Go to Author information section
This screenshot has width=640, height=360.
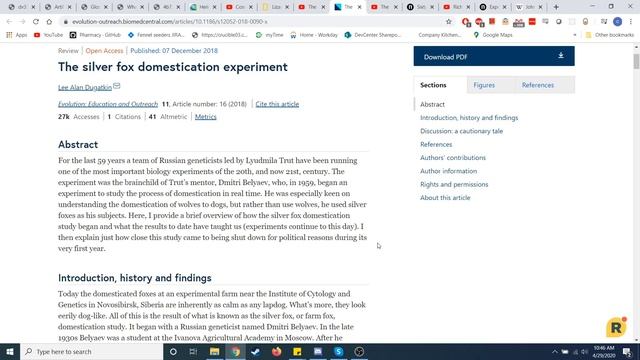click(x=448, y=171)
